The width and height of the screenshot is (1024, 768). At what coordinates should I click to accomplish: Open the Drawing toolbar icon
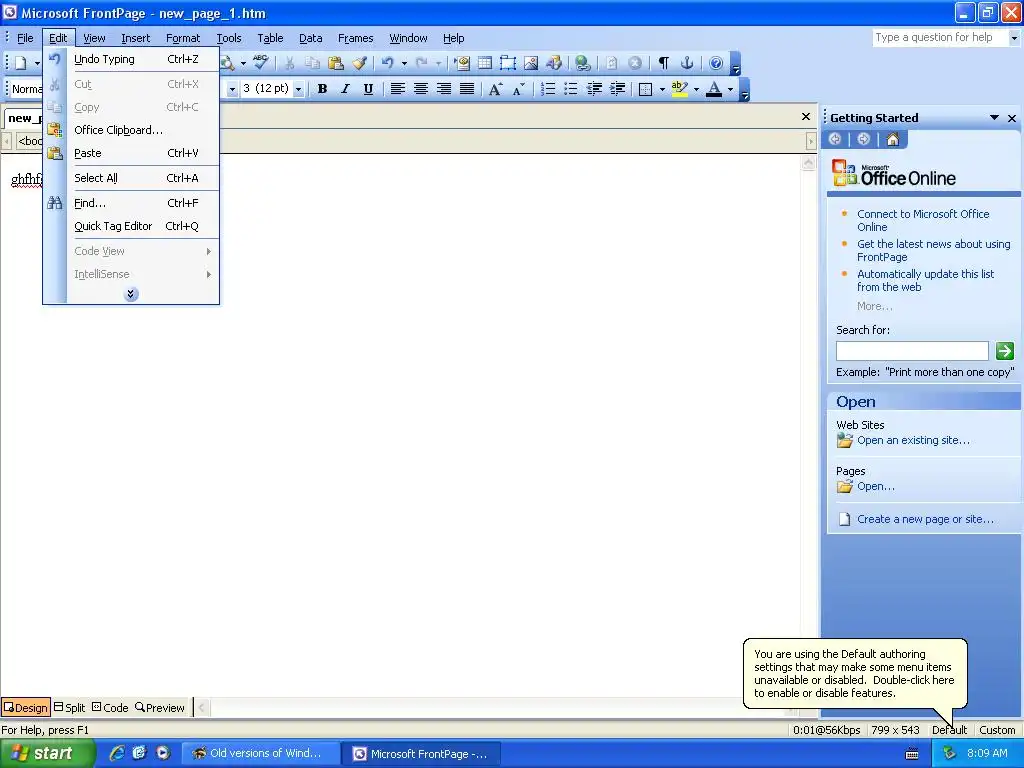554,63
